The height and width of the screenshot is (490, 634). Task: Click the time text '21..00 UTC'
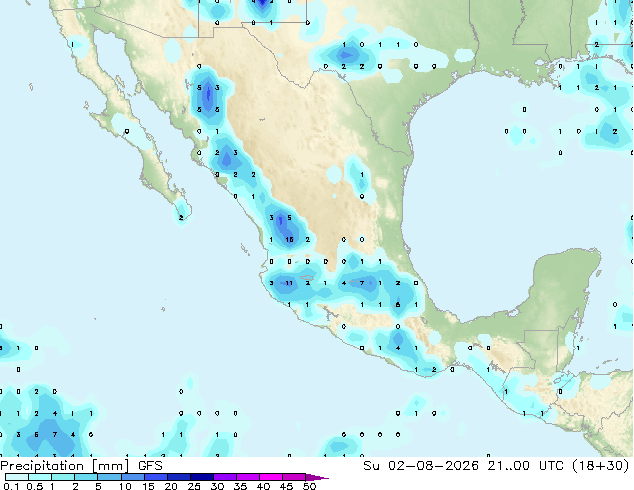pos(526,466)
